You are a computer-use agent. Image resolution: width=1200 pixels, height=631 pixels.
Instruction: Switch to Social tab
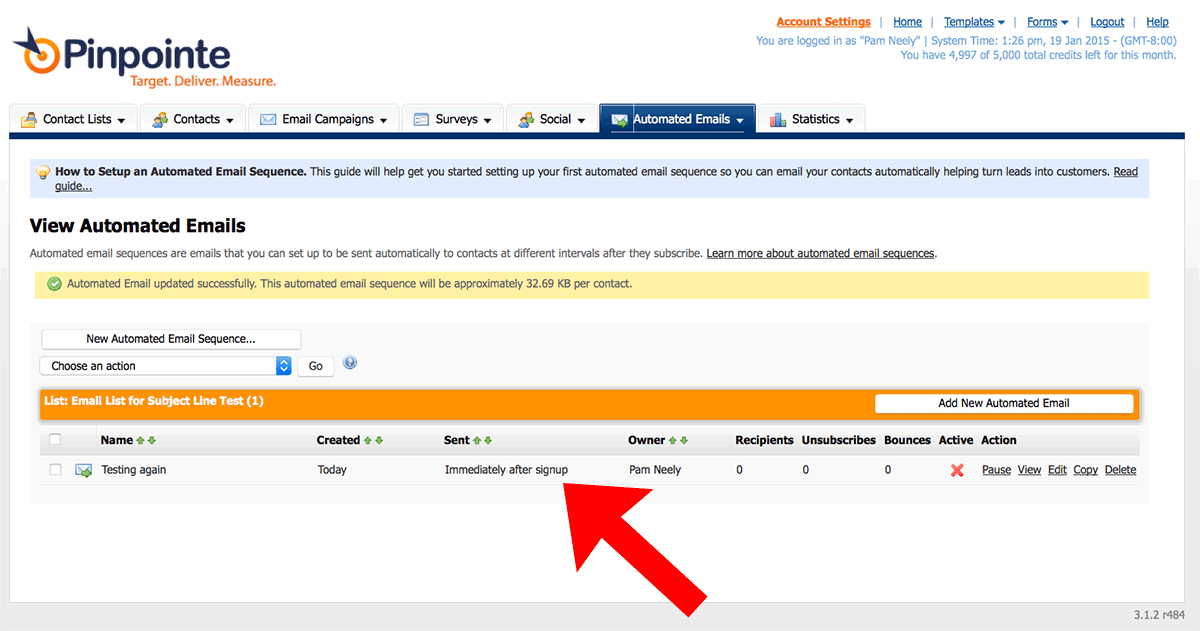pyautogui.click(x=552, y=119)
